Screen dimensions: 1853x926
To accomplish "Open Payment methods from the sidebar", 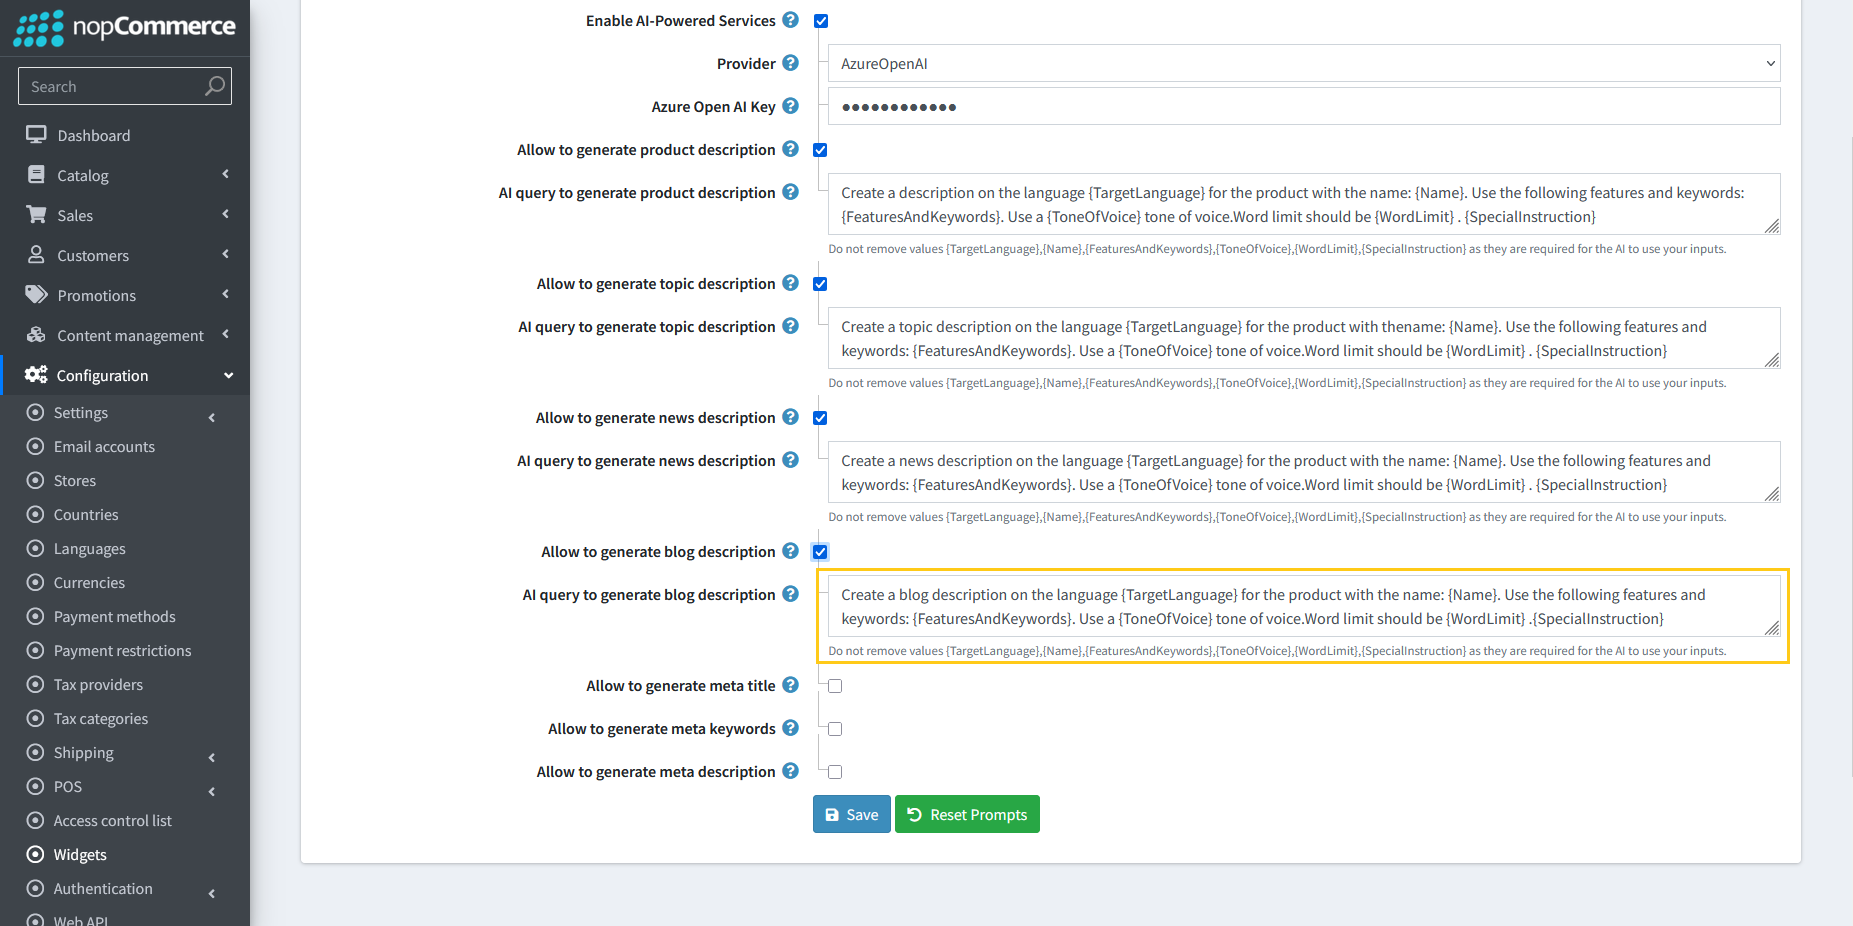I will click(114, 616).
